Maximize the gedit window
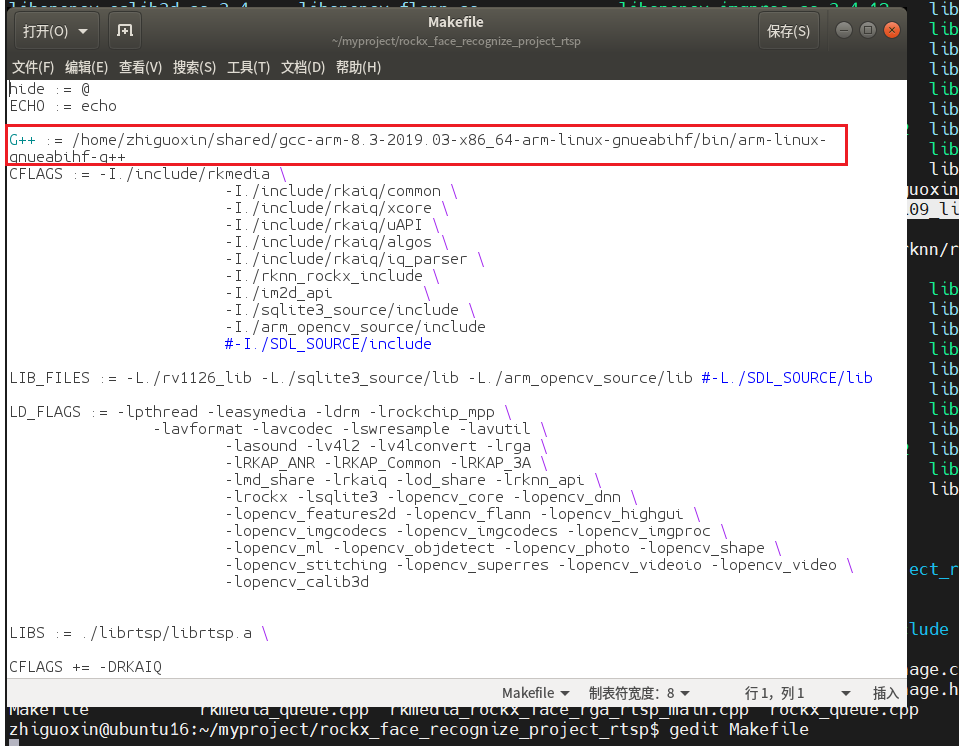Screen dimensions: 959x746 click(x=868, y=30)
